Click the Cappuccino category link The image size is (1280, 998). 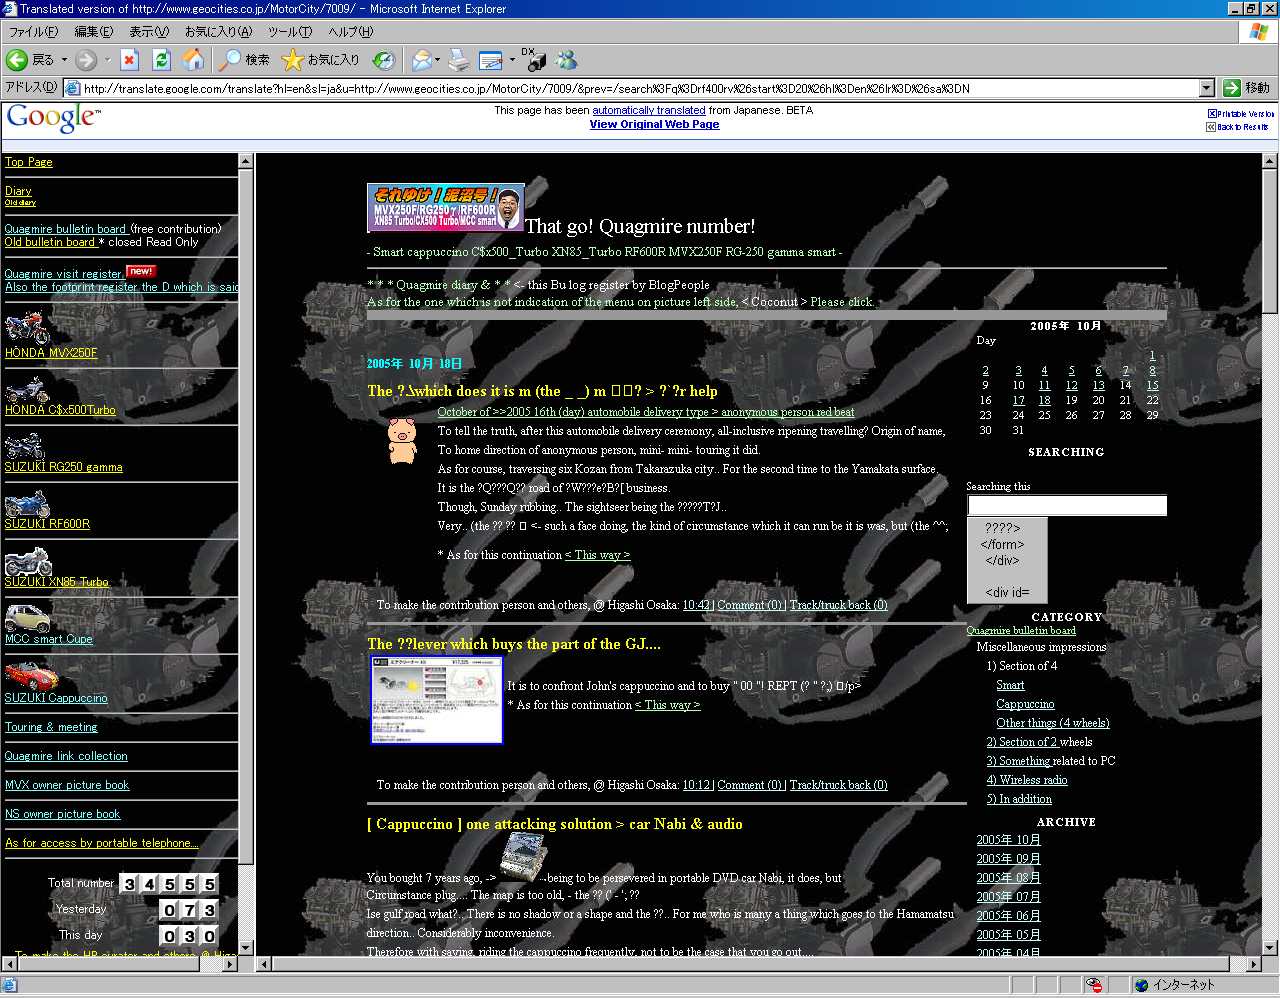pos(1025,704)
